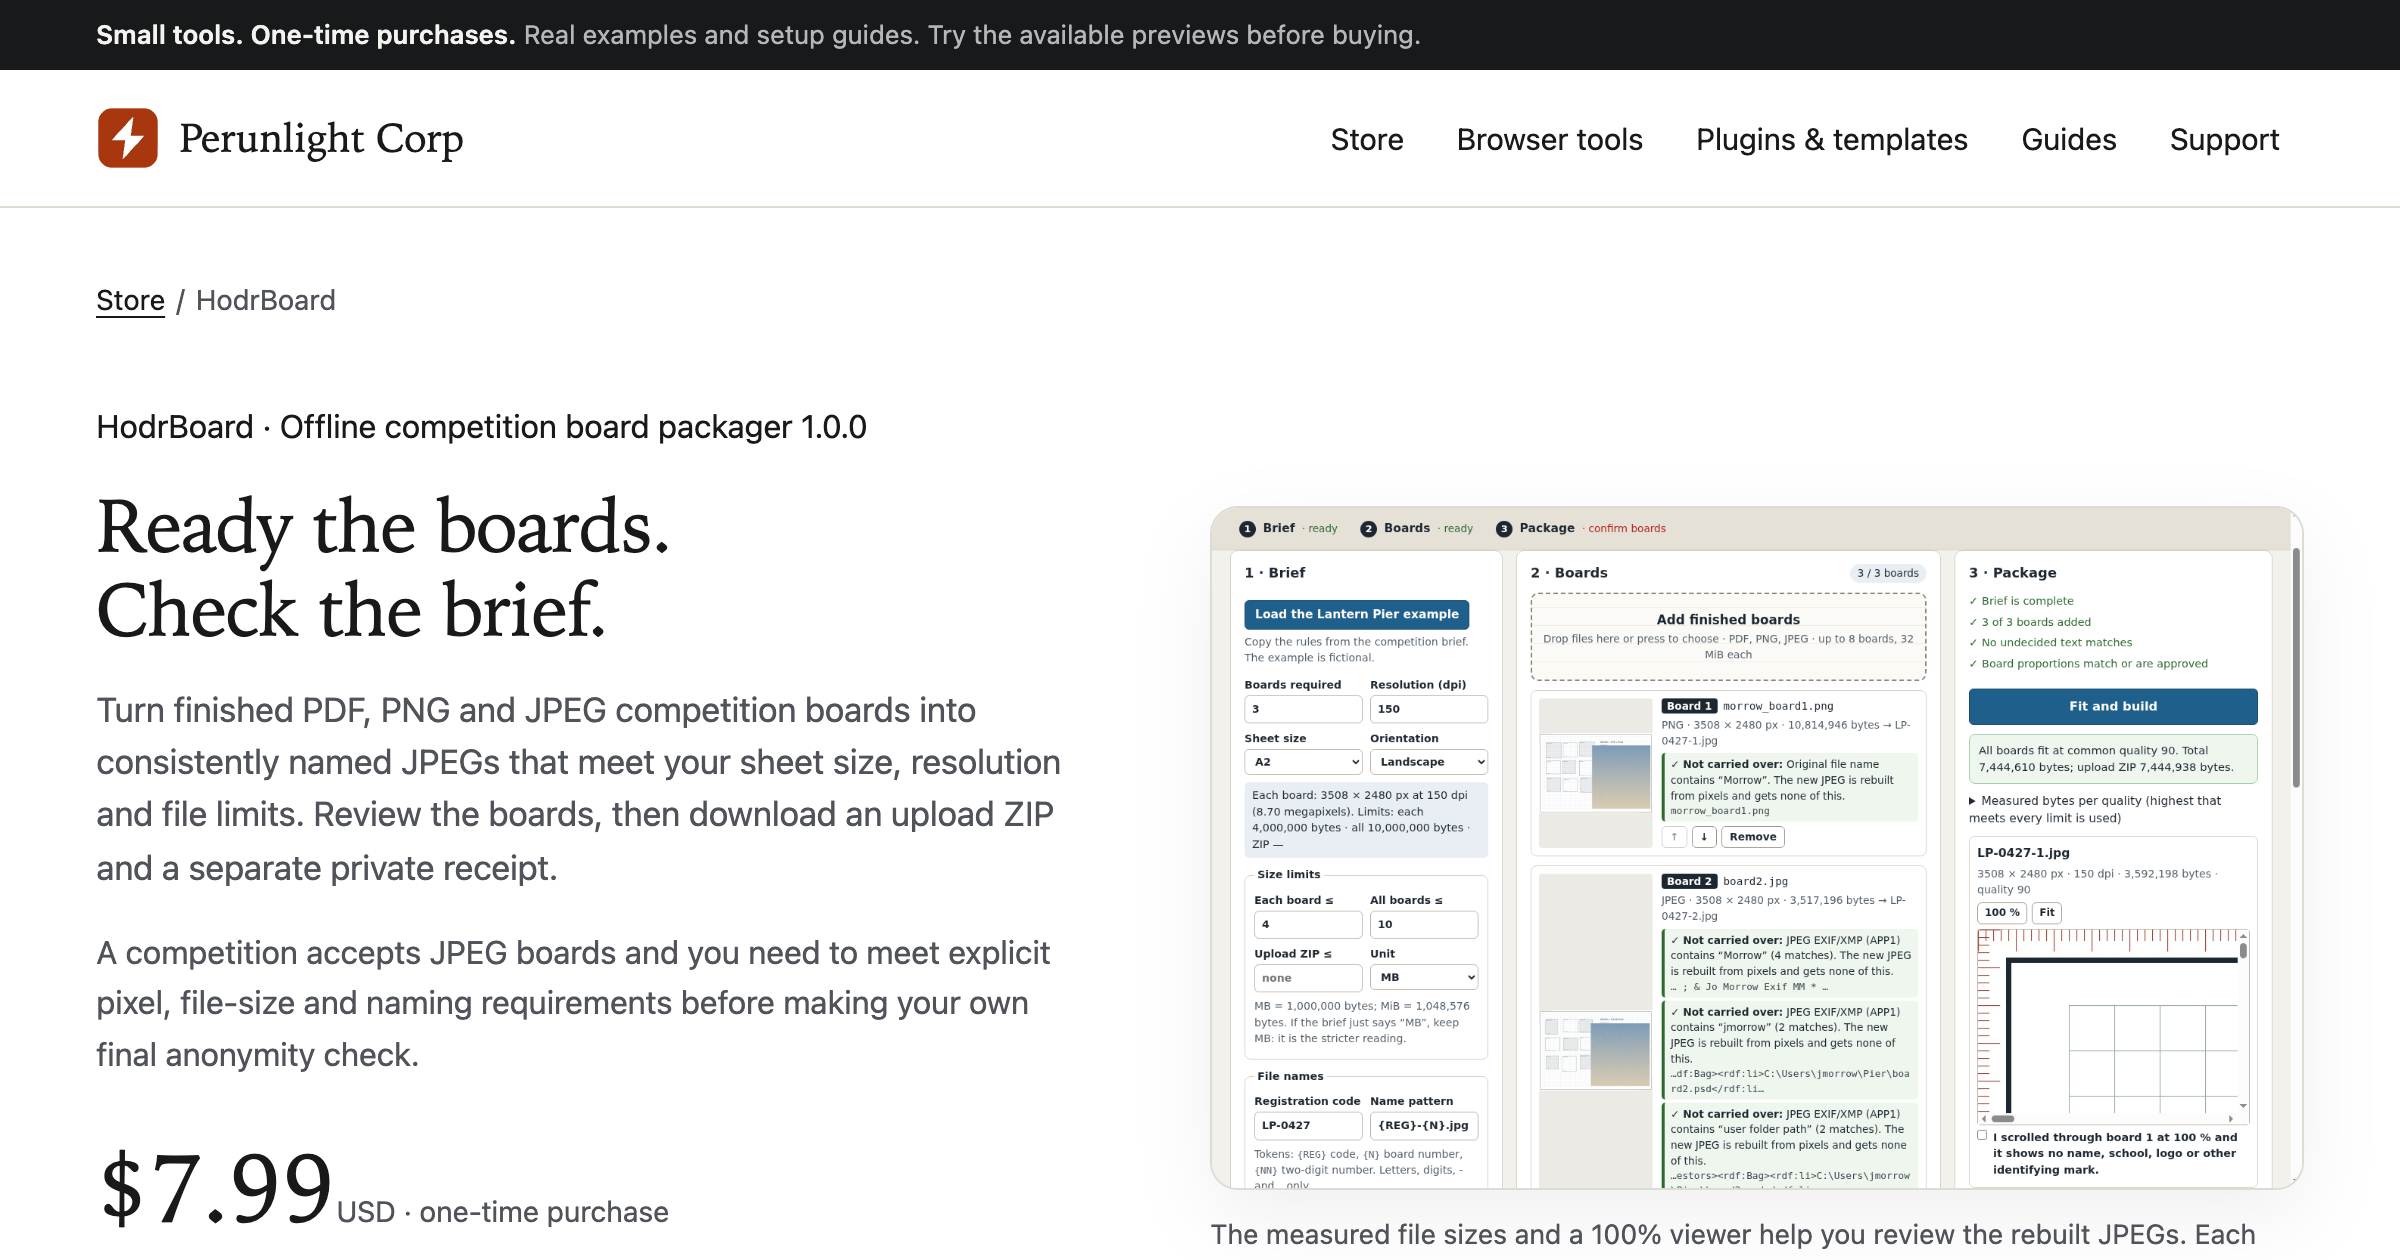The height and width of the screenshot is (1260, 2400).
Task: Remove Board 1 from the list
Action: click(1753, 837)
